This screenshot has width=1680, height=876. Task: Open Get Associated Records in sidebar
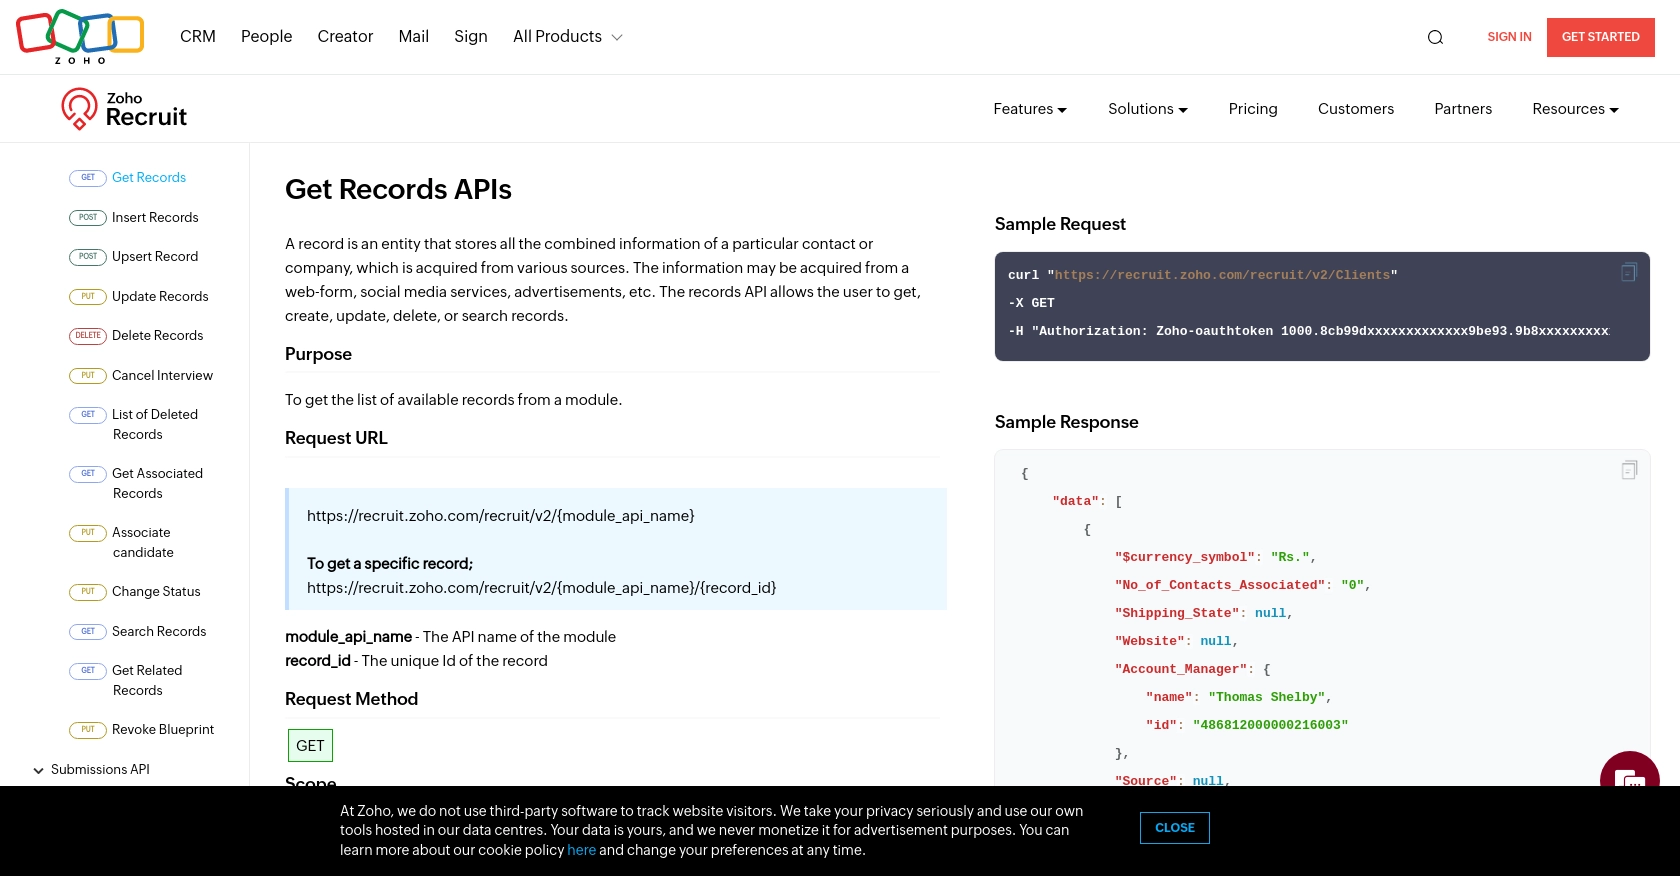pyautogui.click(x=157, y=484)
